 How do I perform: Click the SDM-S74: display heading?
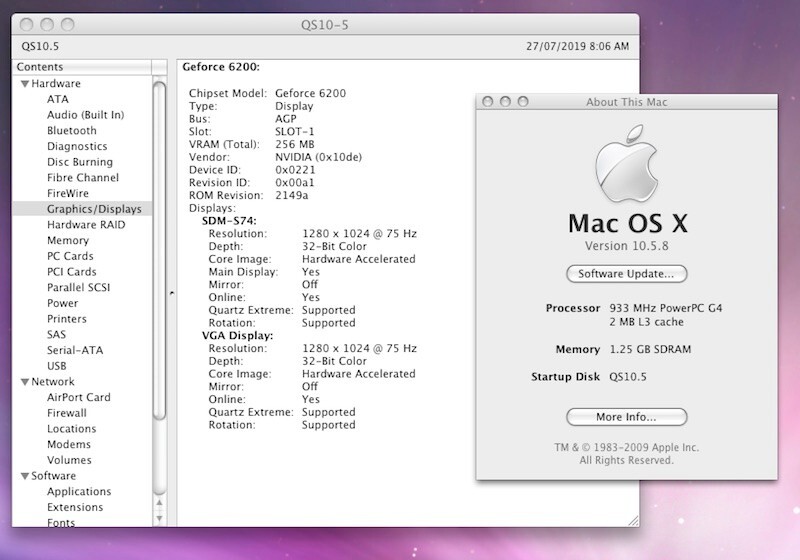pyautogui.click(x=229, y=221)
